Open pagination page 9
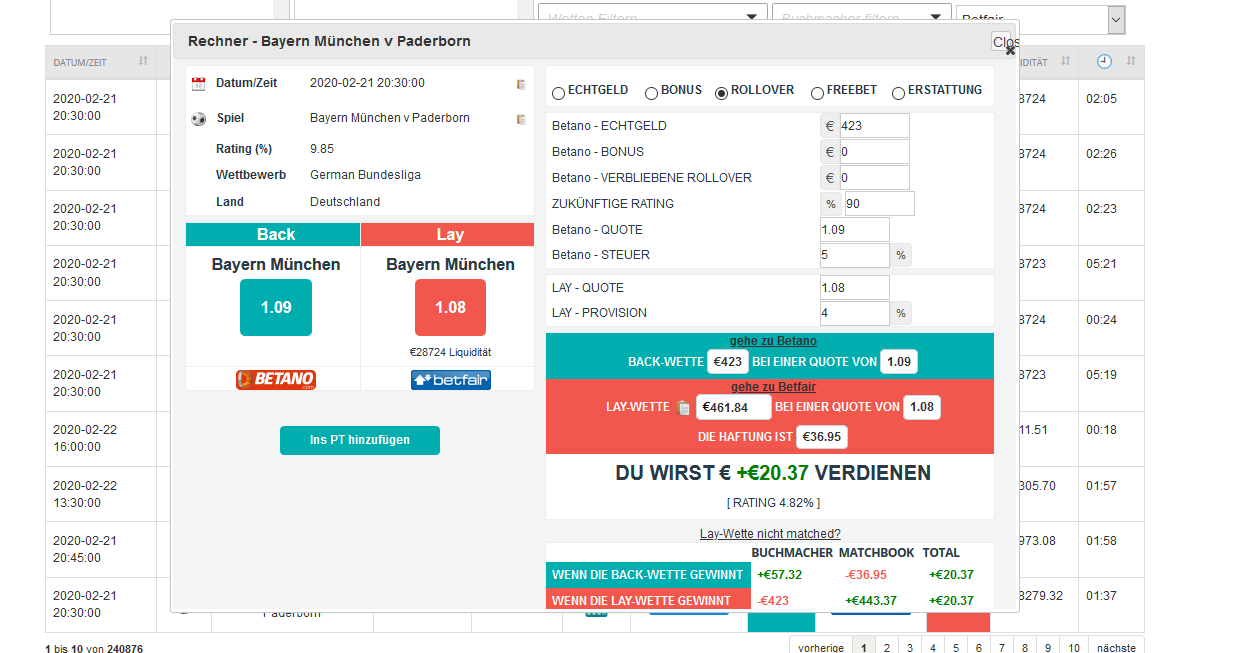The width and height of the screenshot is (1247, 653). coord(1048,648)
